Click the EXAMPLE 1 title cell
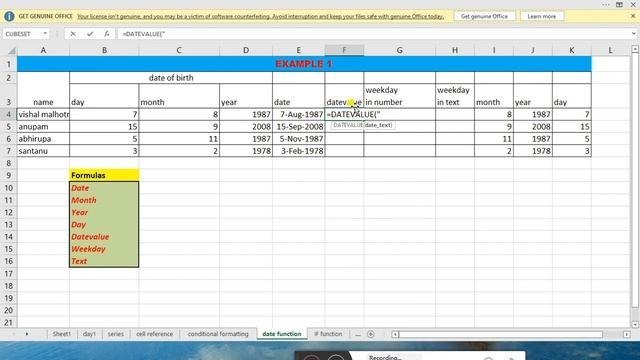Viewport: 640px width, 360px height. (304, 64)
